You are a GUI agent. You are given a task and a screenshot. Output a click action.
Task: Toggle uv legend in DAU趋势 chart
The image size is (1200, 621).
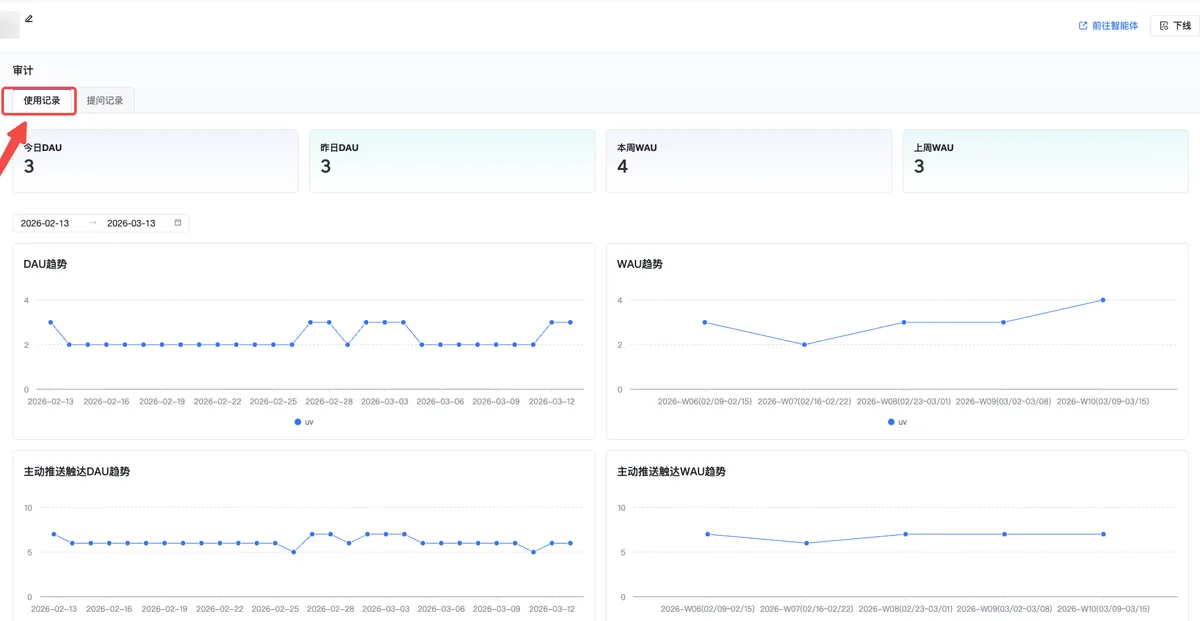304,422
